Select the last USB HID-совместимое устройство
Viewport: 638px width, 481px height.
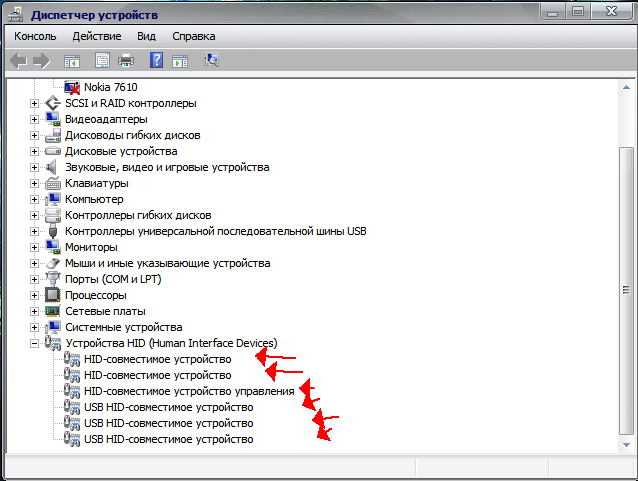(x=168, y=439)
